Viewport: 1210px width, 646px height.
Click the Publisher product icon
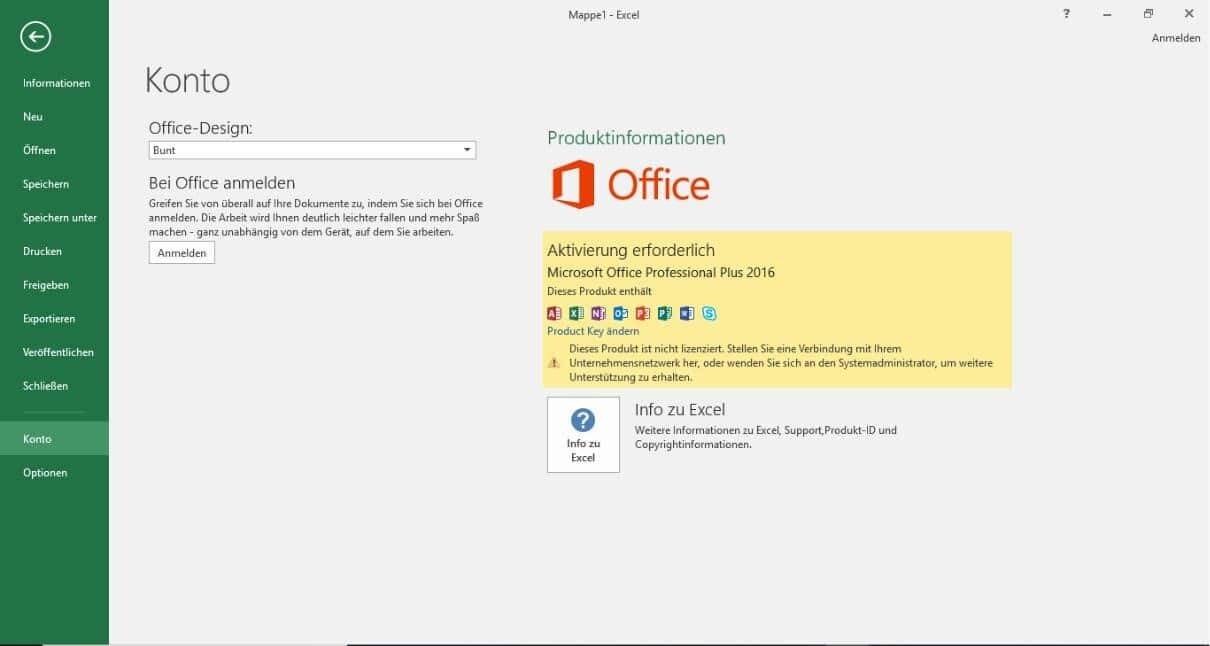[x=664, y=313]
